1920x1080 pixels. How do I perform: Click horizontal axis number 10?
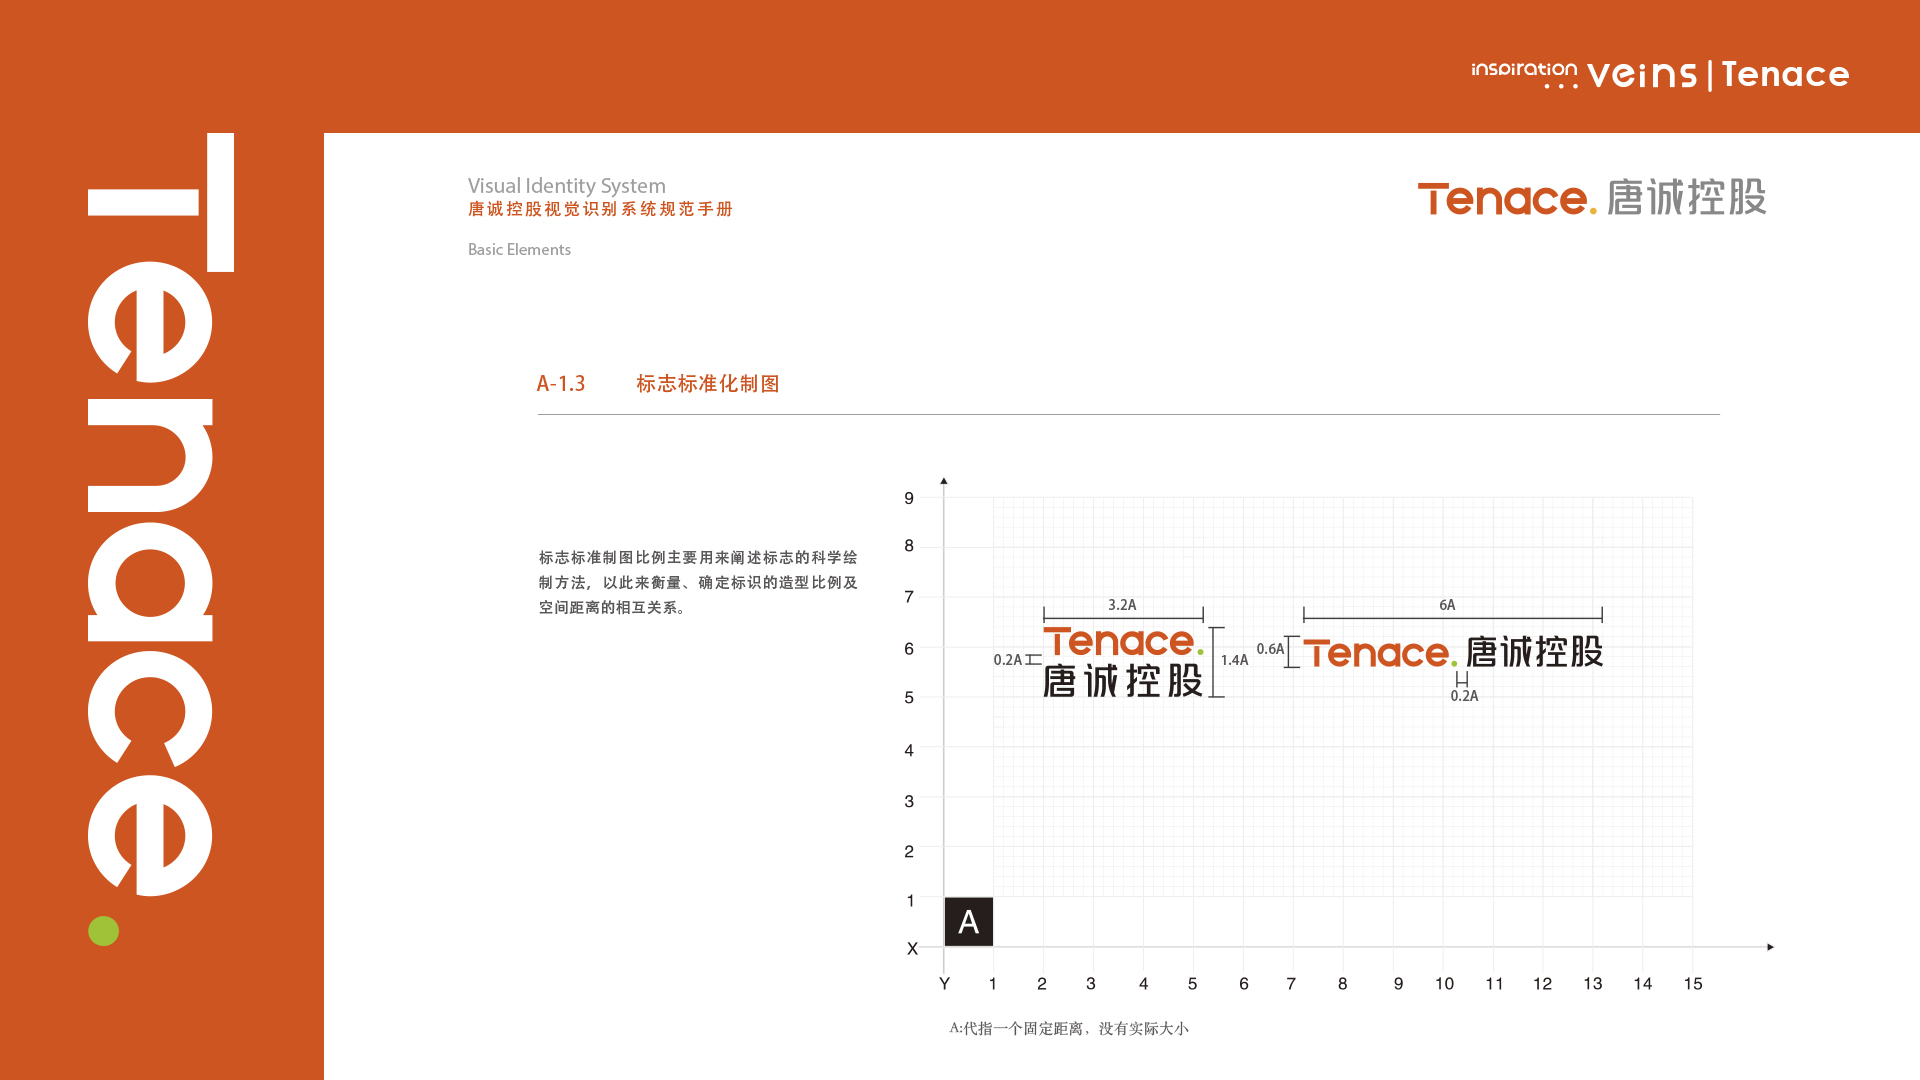point(1444,984)
